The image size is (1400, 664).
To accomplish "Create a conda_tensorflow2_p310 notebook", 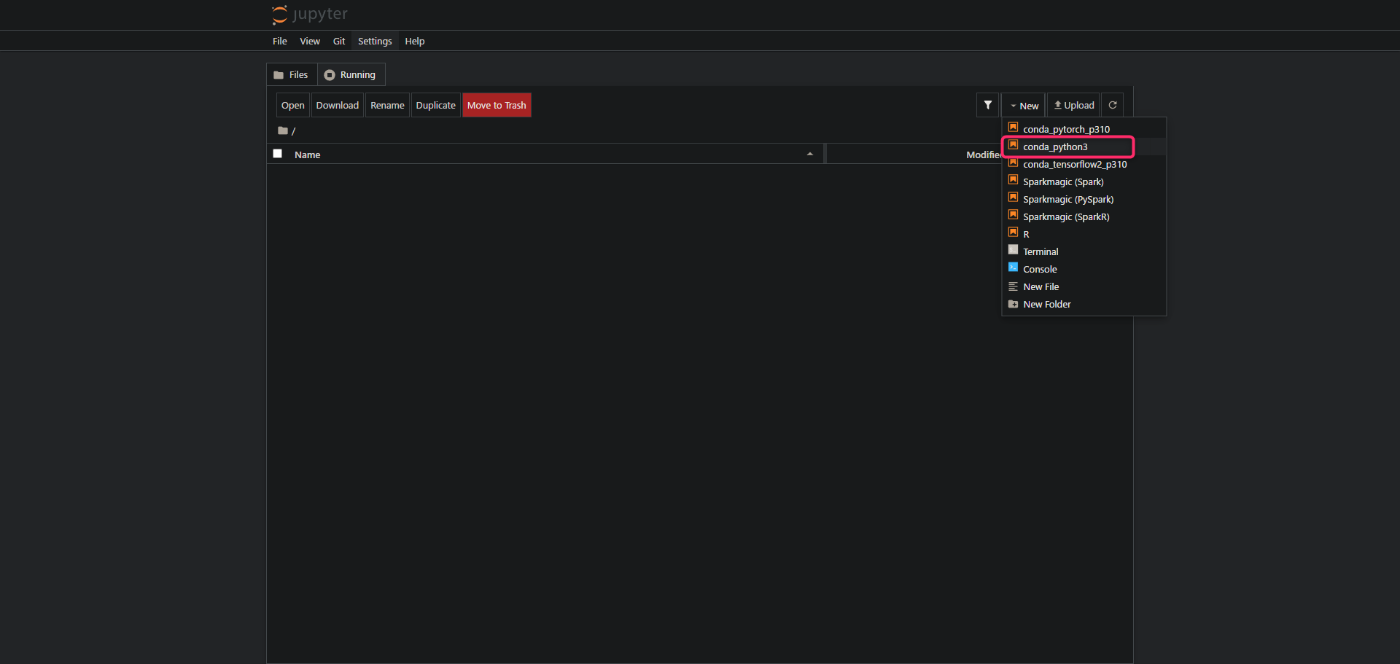I will (x=1084, y=164).
